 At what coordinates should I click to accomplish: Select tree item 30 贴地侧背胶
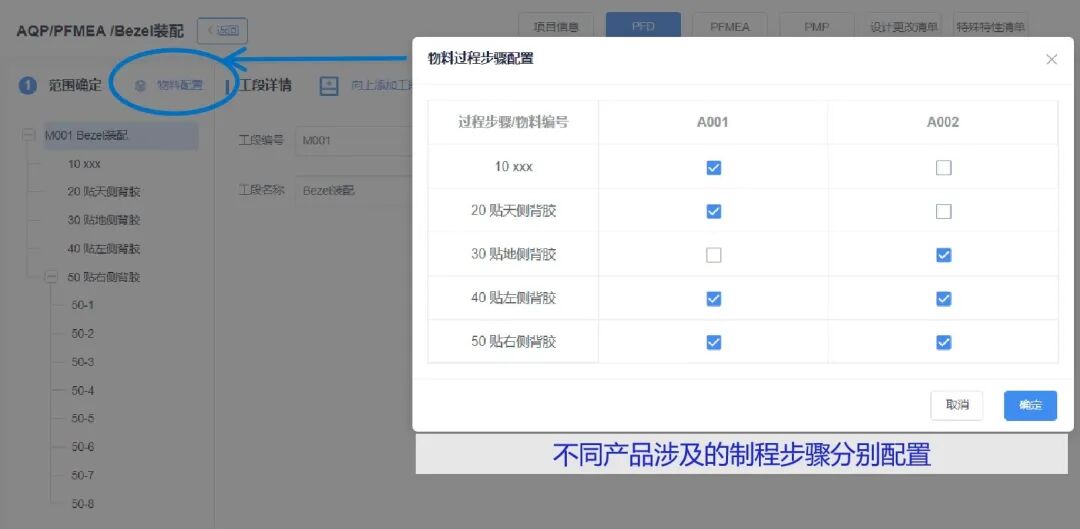pos(104,220)
